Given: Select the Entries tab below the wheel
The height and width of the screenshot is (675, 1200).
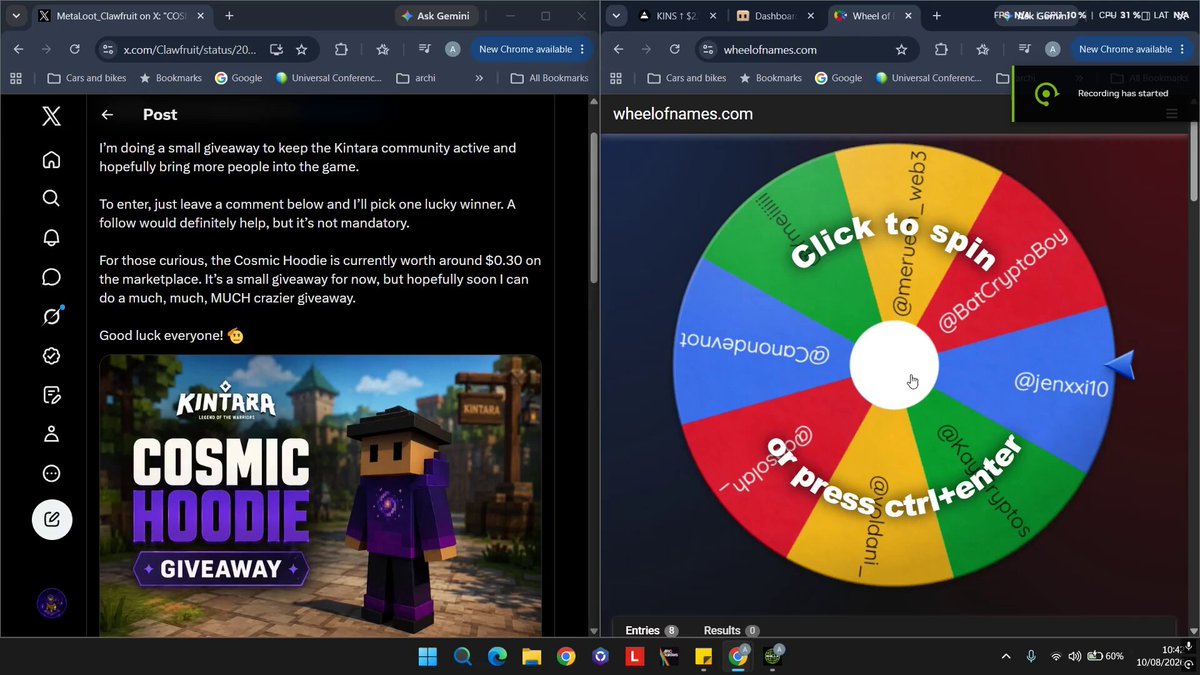Looking at the screenshot, I should pyautogui.click(x=651, y=630).
